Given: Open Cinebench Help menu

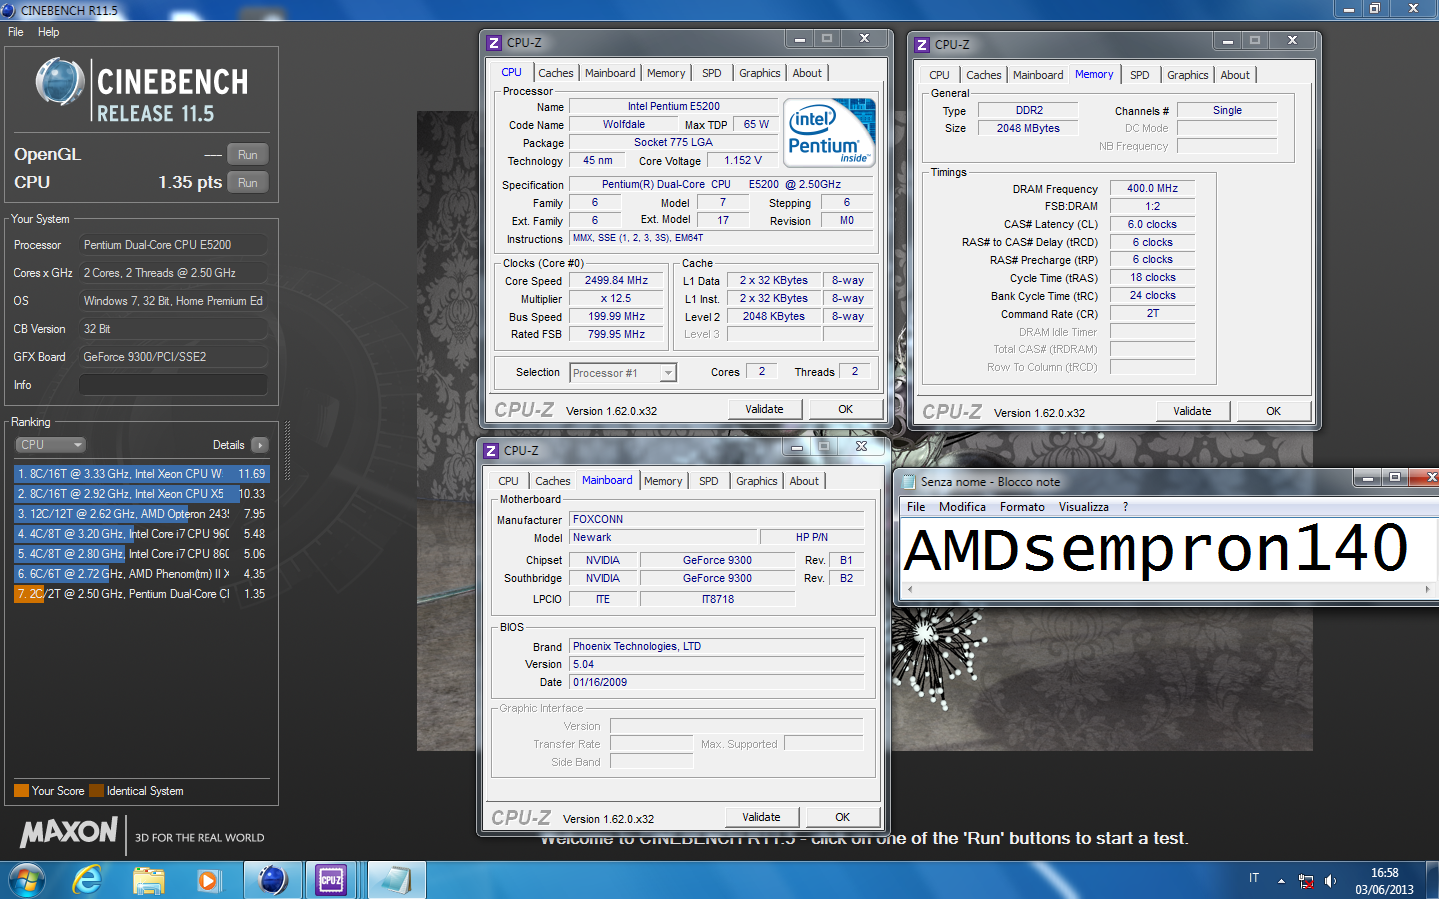Looking at the screenshot, I should click(48, 32).
